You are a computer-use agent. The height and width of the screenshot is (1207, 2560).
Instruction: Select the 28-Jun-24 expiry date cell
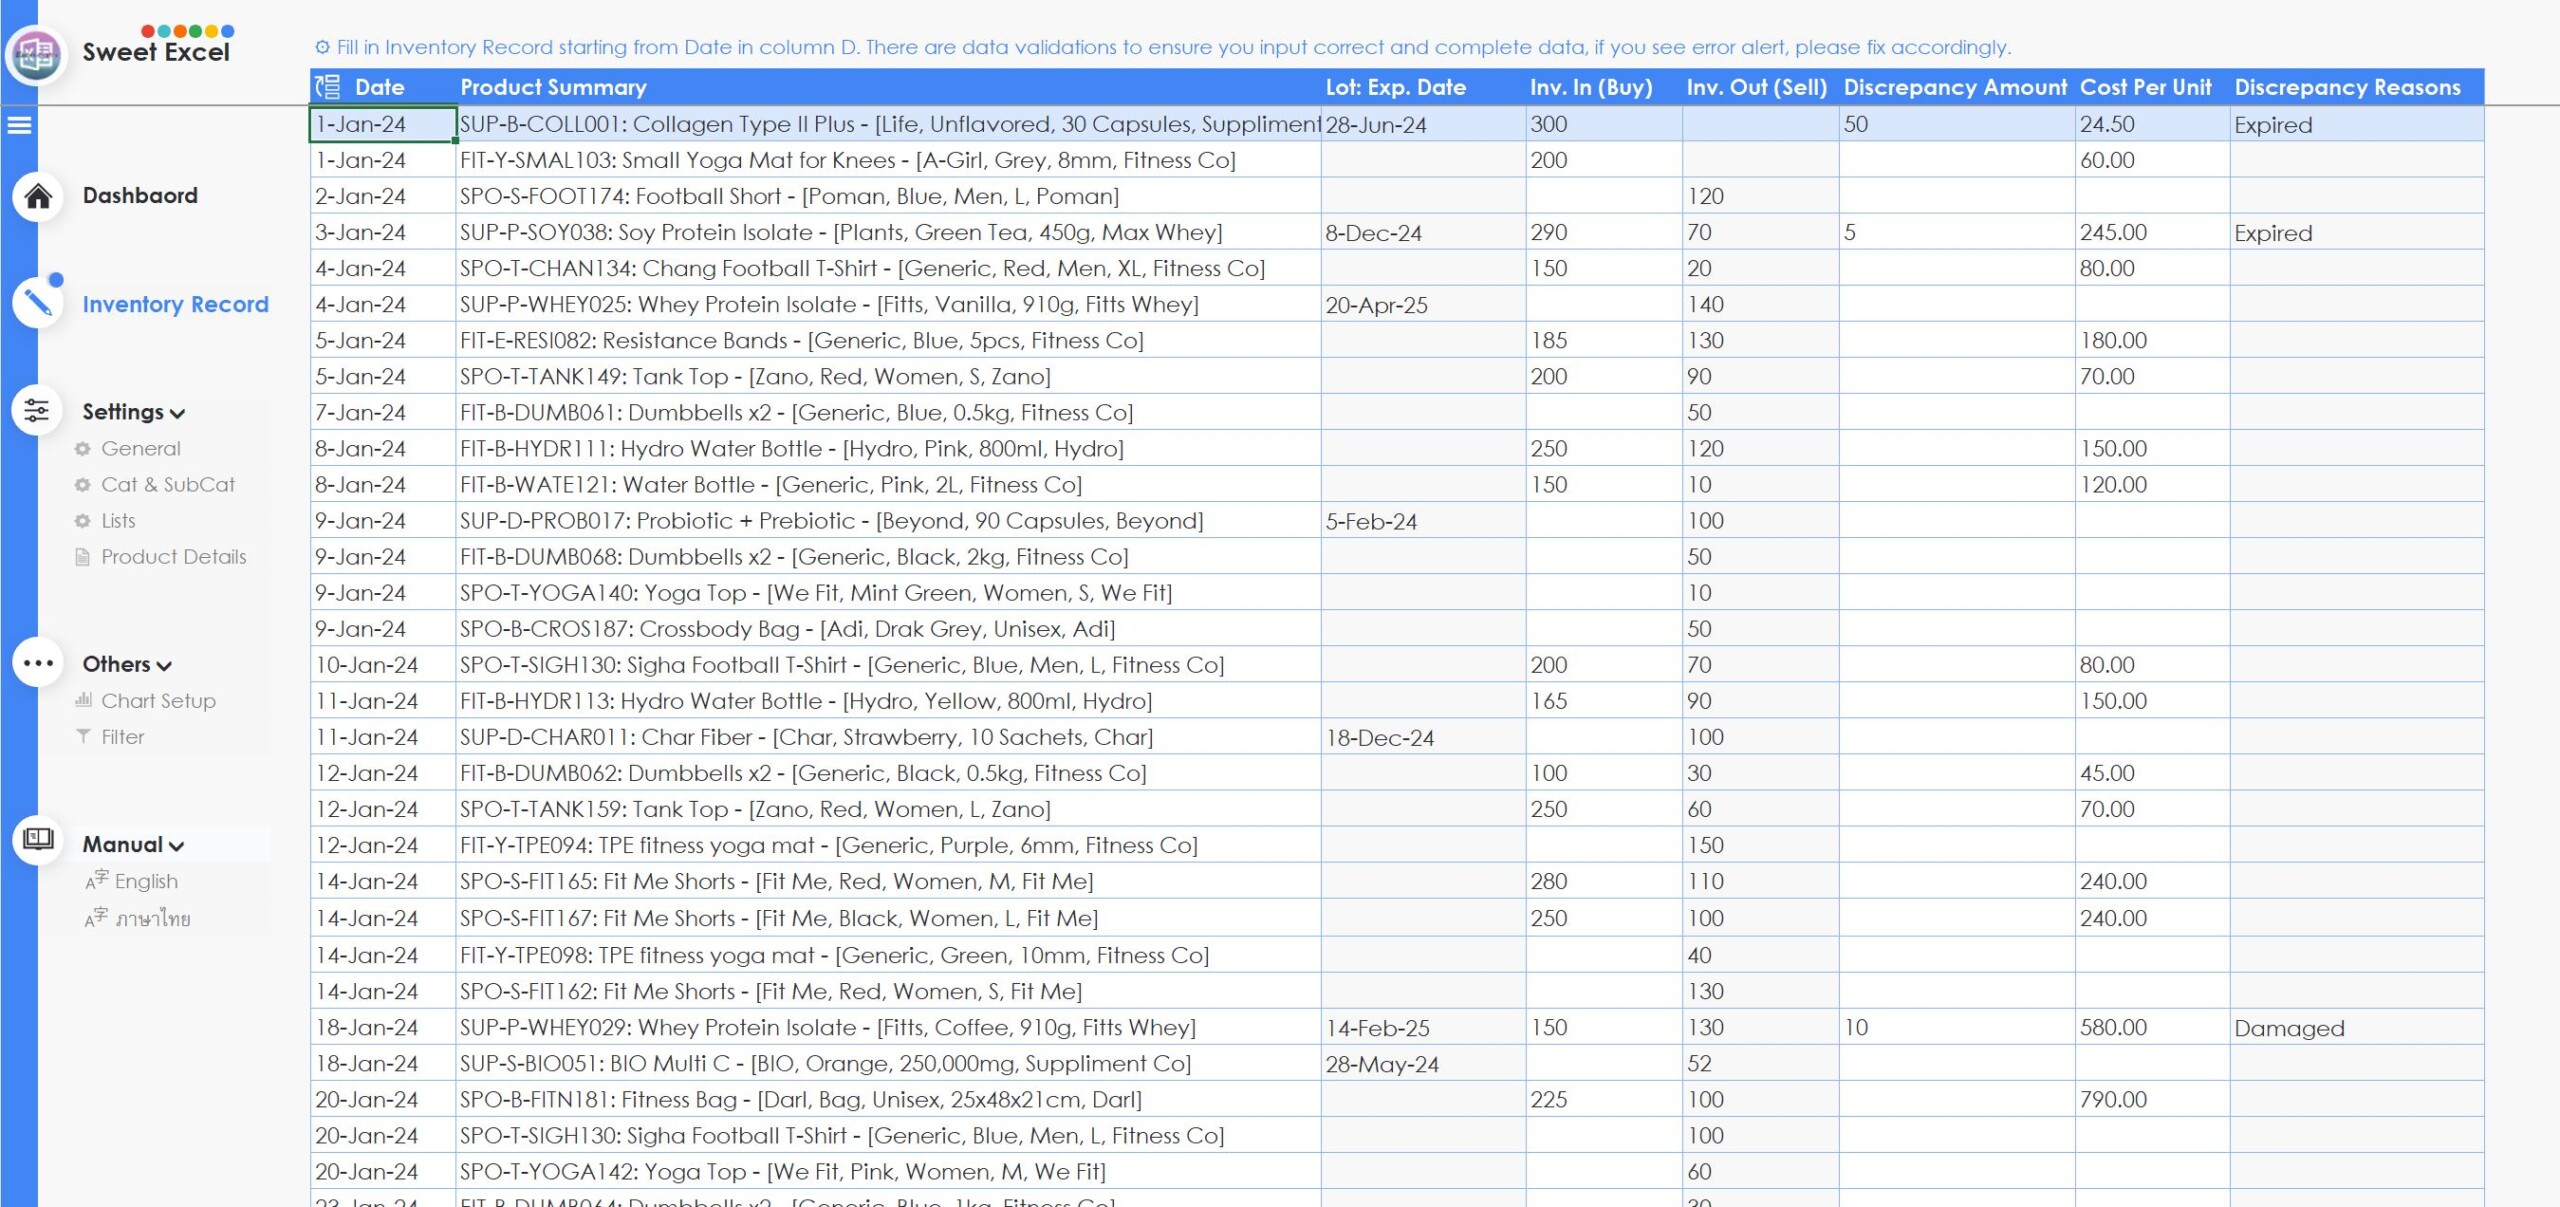pyautogui.click(x=1424, y=124)
